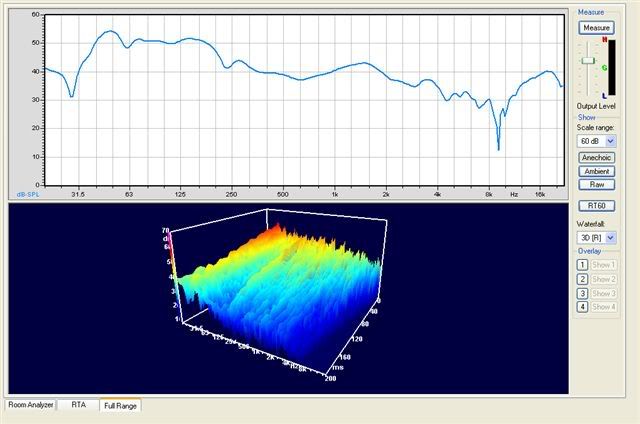This screenshot has height=424, width=640.
Task: Store to overlay slot 1
Action: pos(582,265)
